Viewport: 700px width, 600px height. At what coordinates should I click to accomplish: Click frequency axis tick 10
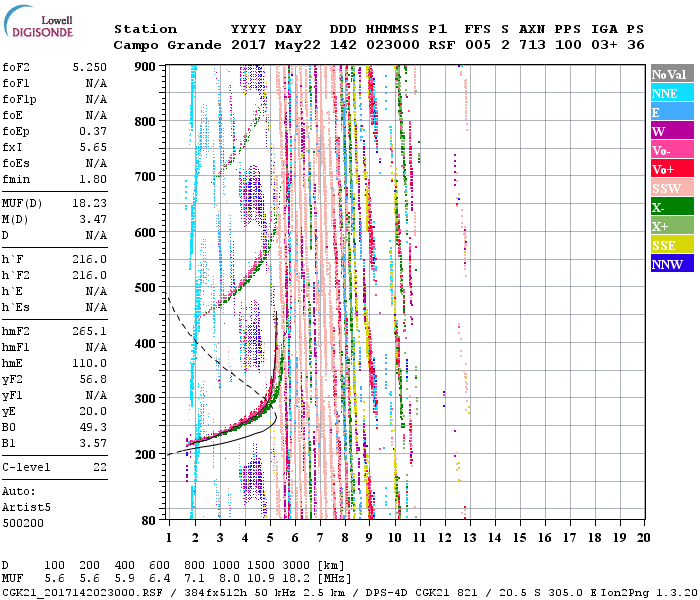click(x=396, y=537)
